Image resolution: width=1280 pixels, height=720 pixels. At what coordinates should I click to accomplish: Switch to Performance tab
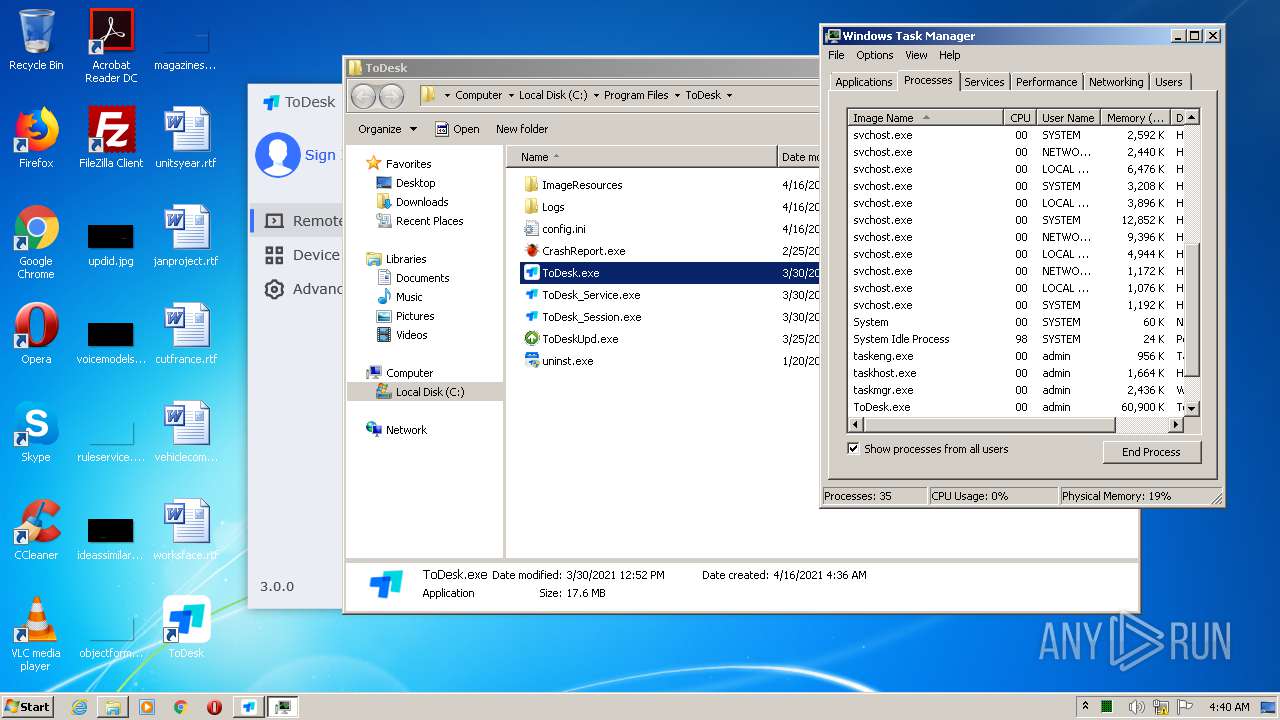coord(1046,82)
